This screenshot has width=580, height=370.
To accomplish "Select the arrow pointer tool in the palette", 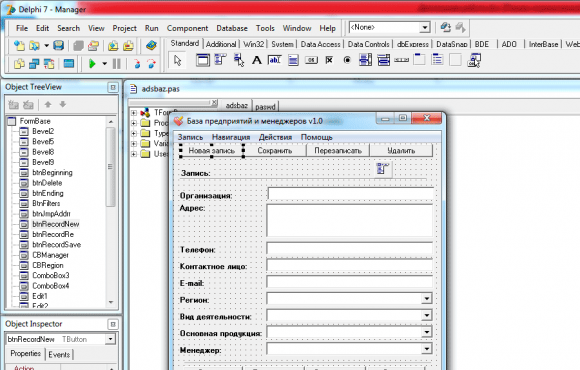I will 178,60.
